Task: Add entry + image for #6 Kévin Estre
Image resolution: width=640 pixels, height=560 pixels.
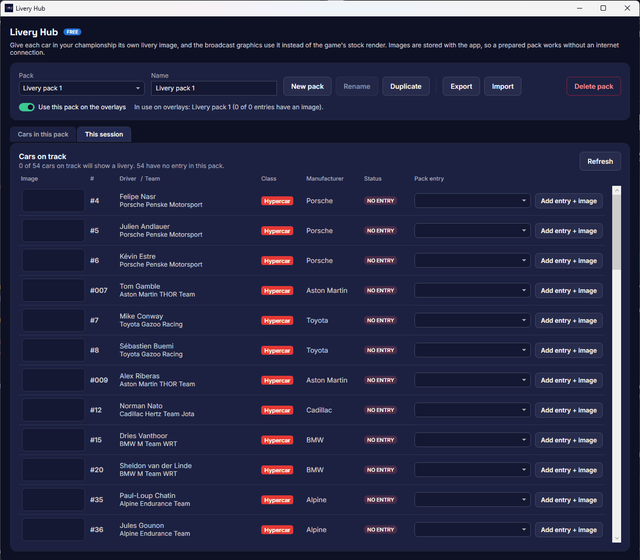Action: coord(569,260)
